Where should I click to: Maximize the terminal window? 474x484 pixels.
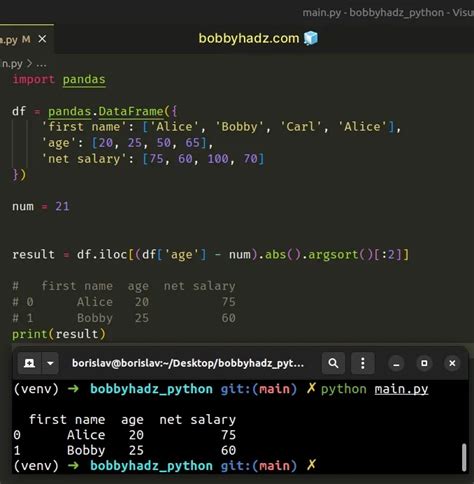pos(424,363)
